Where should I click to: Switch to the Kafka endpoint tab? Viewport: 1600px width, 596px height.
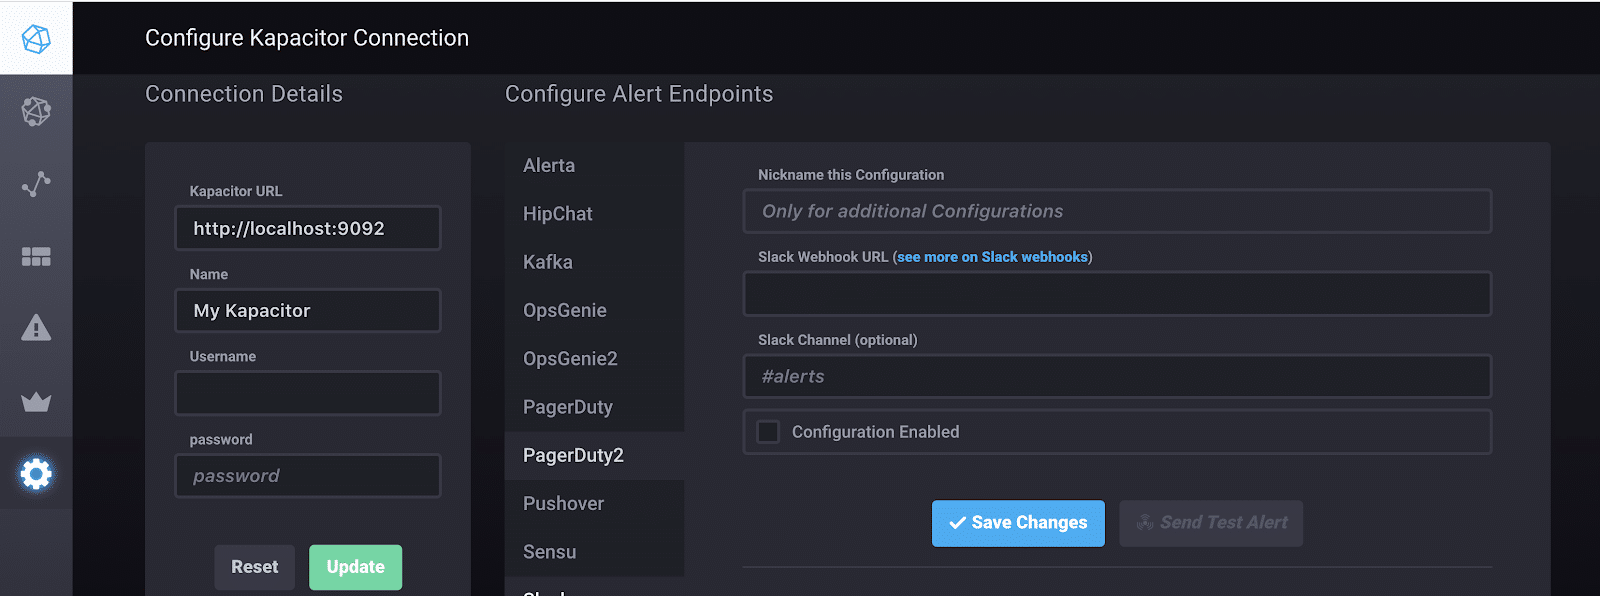[x=548, y=262]
